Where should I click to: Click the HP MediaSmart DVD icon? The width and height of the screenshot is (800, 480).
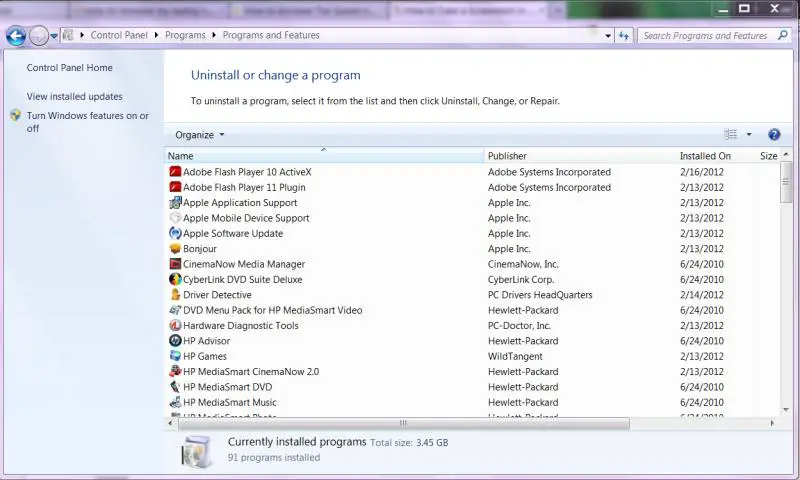coord(175,387)
